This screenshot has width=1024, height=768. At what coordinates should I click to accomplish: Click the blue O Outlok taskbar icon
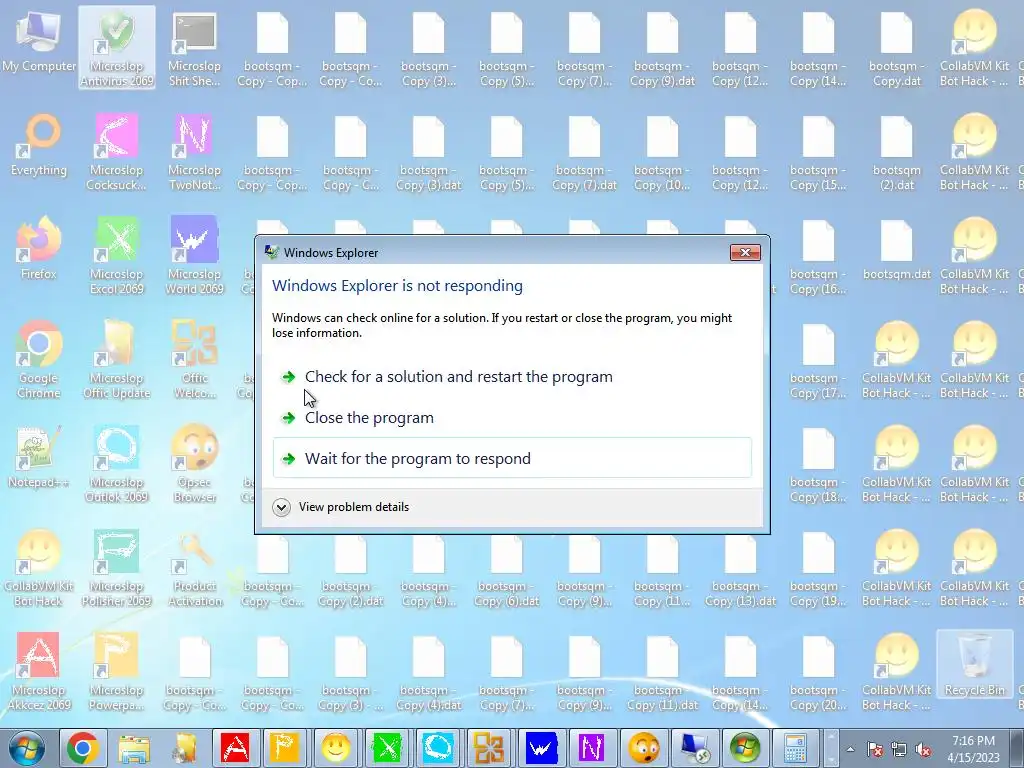(x=438, y=748)
